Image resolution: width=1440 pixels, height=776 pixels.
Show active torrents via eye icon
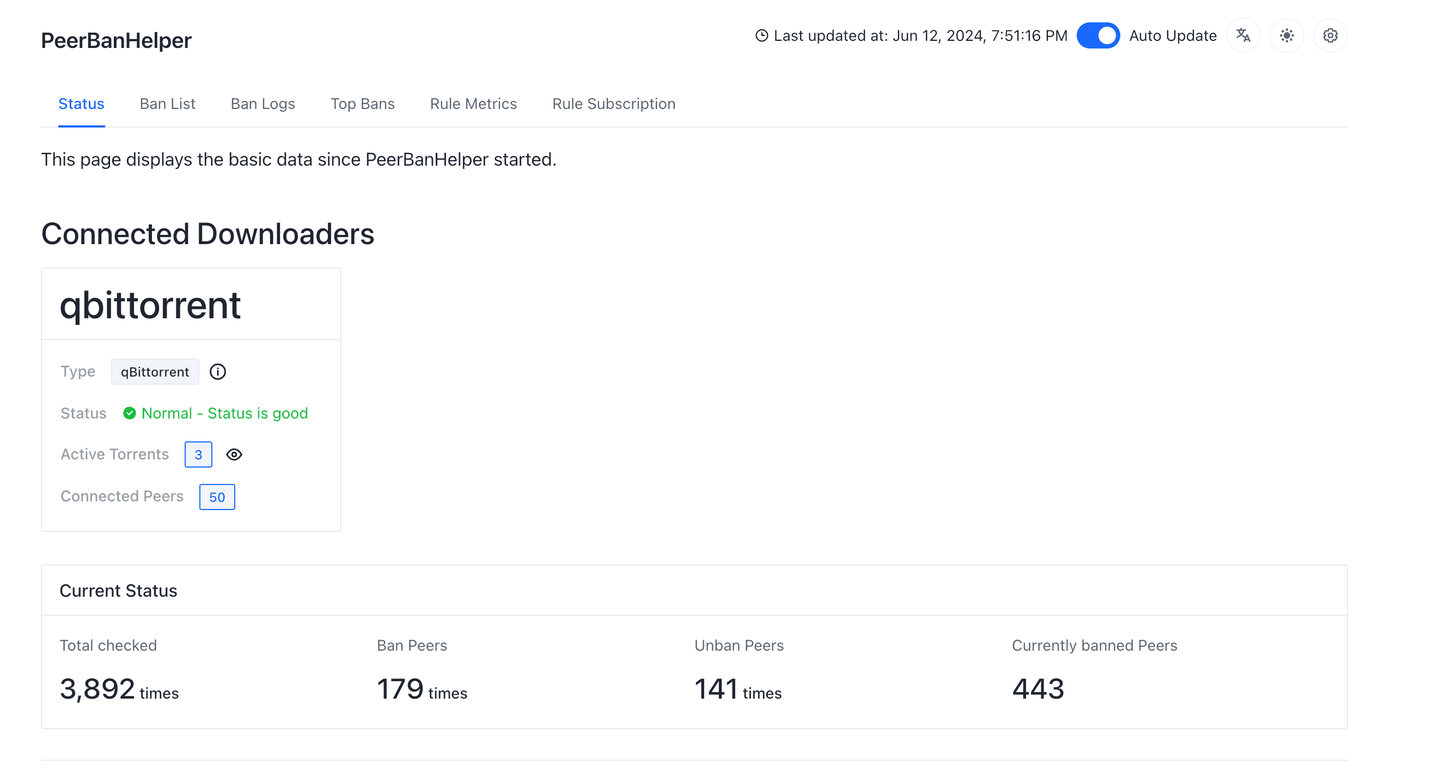[234, 455]
